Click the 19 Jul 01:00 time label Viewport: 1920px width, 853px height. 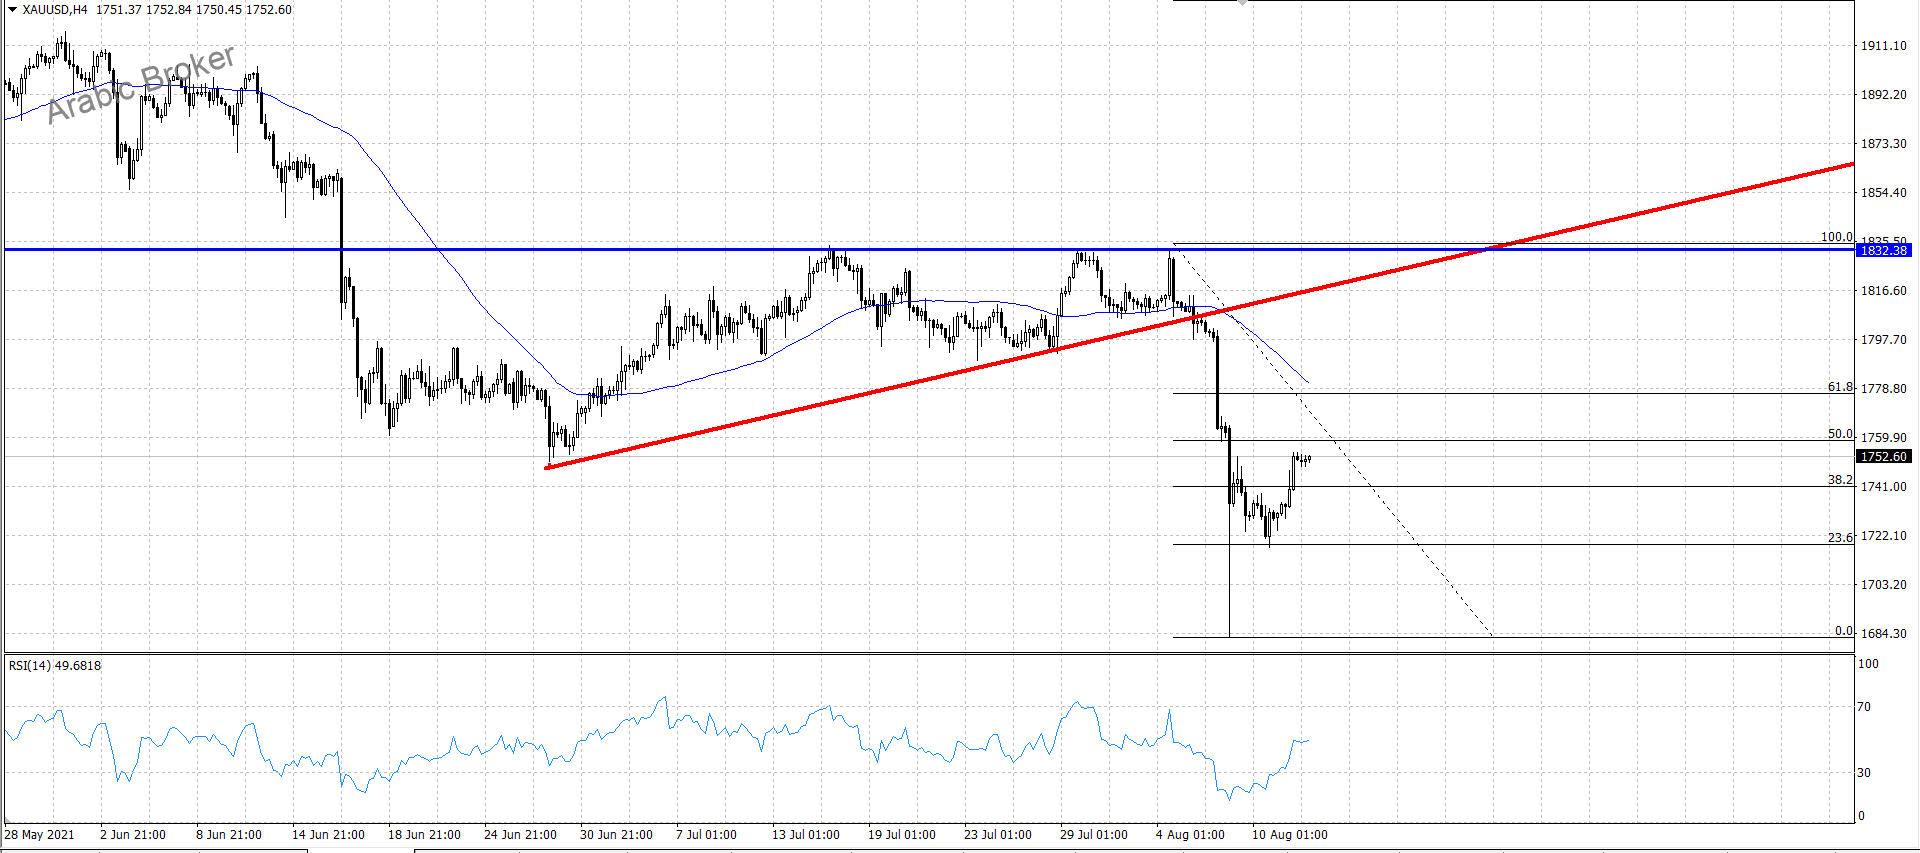pyautogui.click(x=902, y=835)
